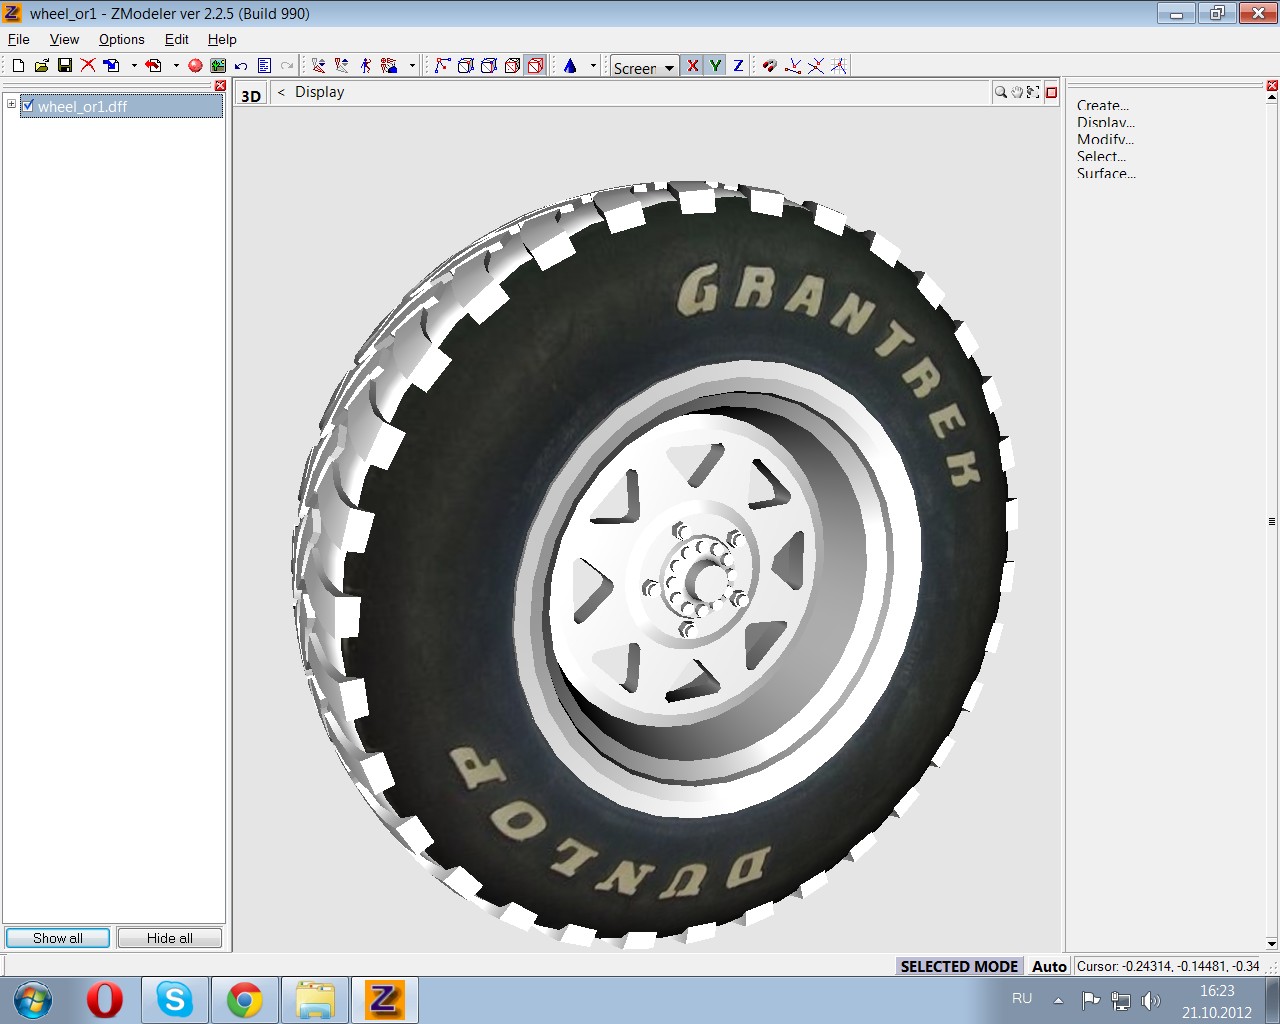Toggle SELECTED MODE in status bar
The height and width of the screenshot is (1024, 1280).
tap(959, 966)
